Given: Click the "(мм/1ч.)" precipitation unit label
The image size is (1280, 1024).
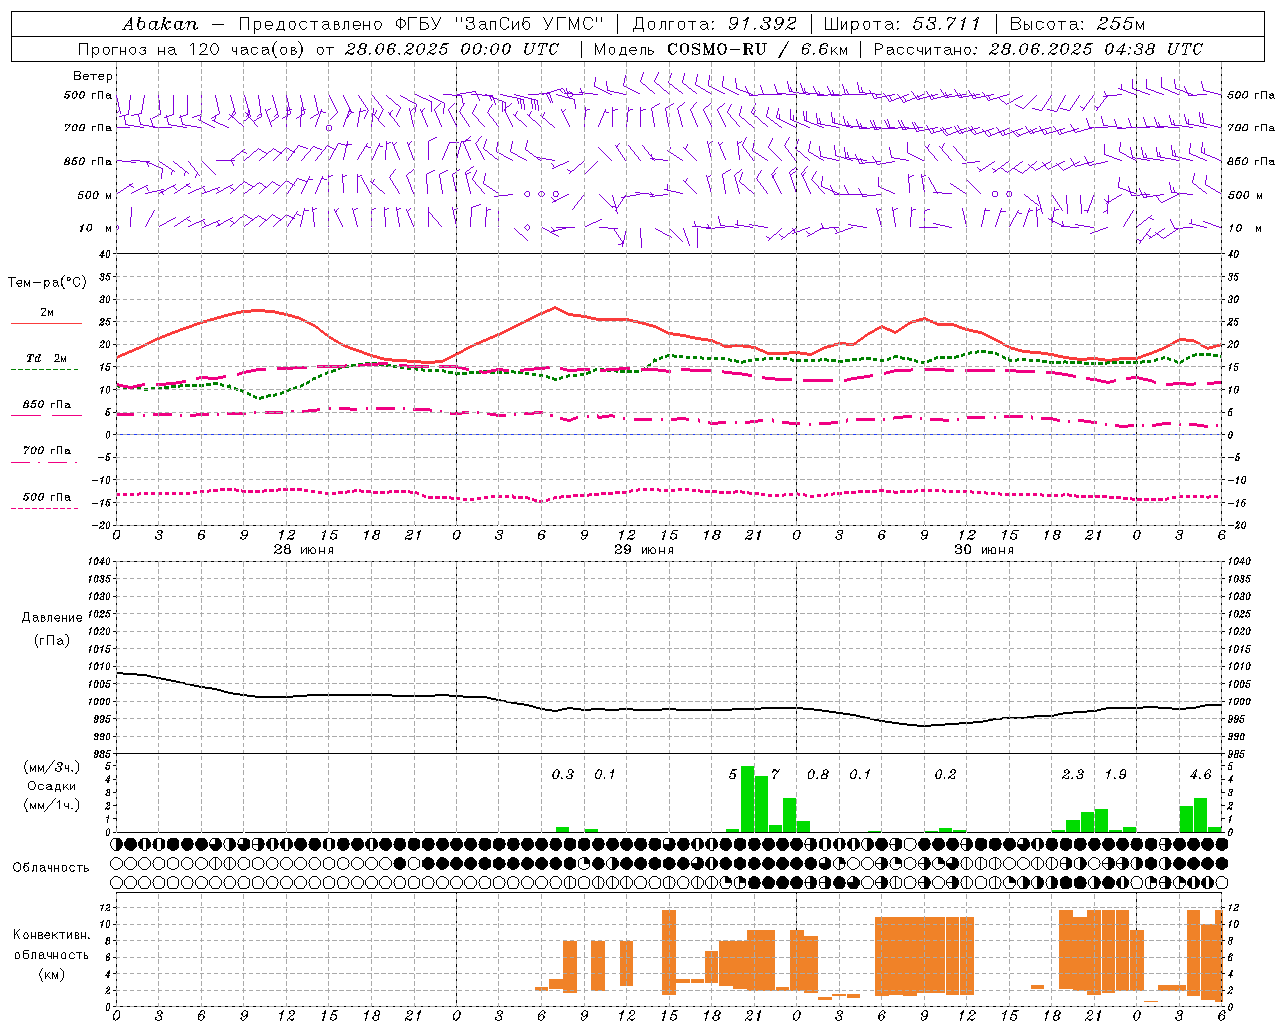Looking at the screenshot, I should click(51, 805).
